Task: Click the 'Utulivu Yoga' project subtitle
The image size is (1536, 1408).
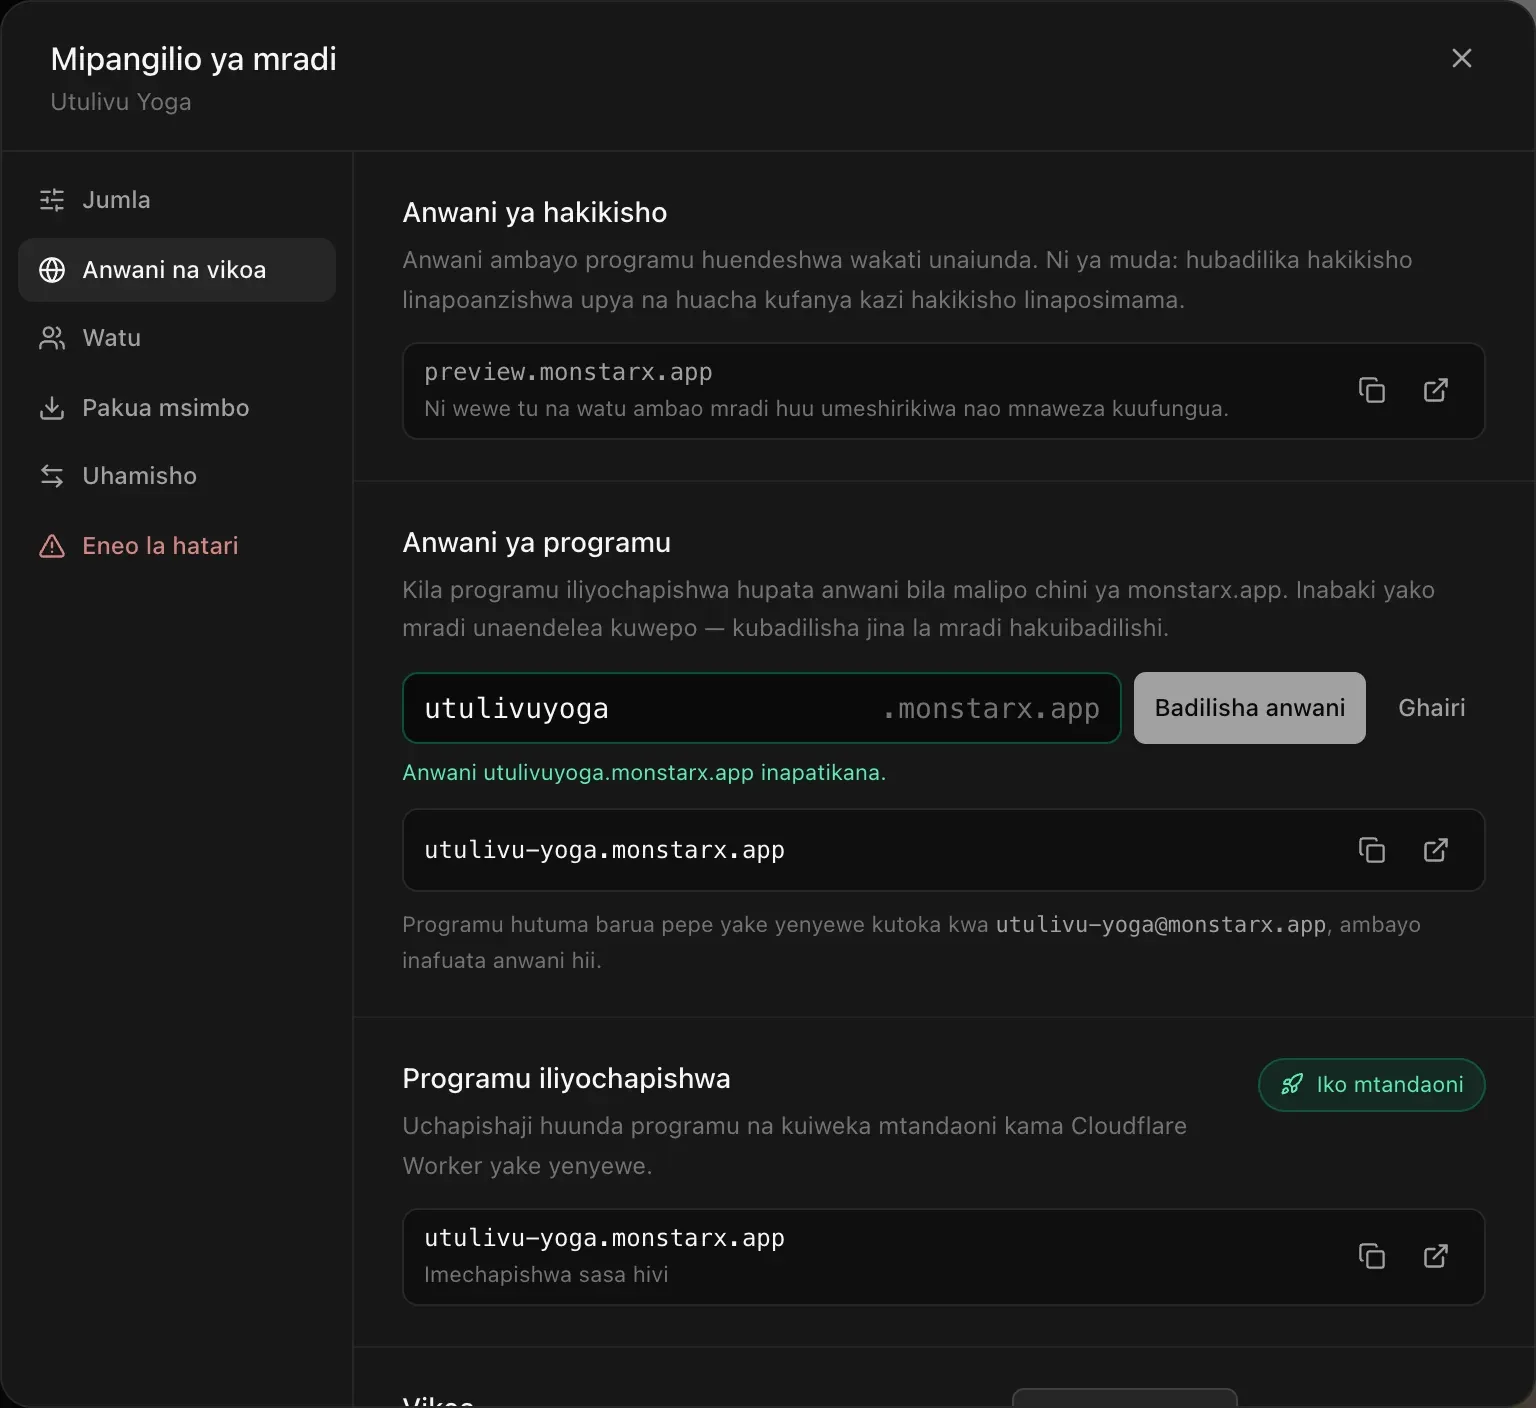Action: (x=121, y=102)
